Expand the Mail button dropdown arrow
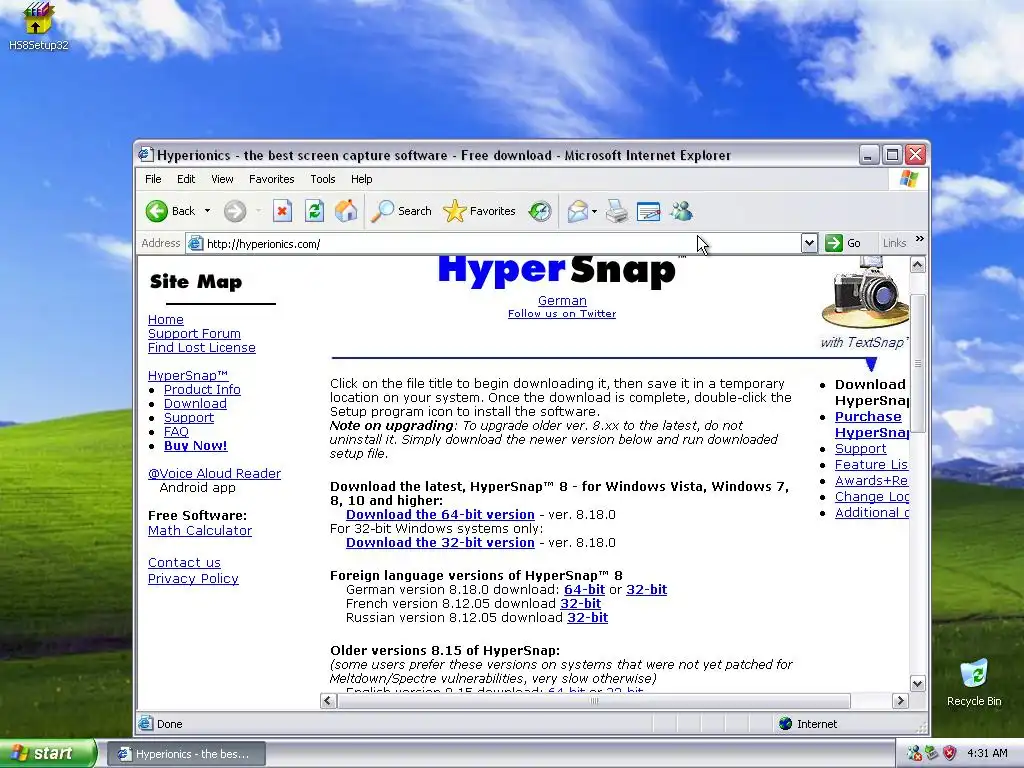 (594, 211)
